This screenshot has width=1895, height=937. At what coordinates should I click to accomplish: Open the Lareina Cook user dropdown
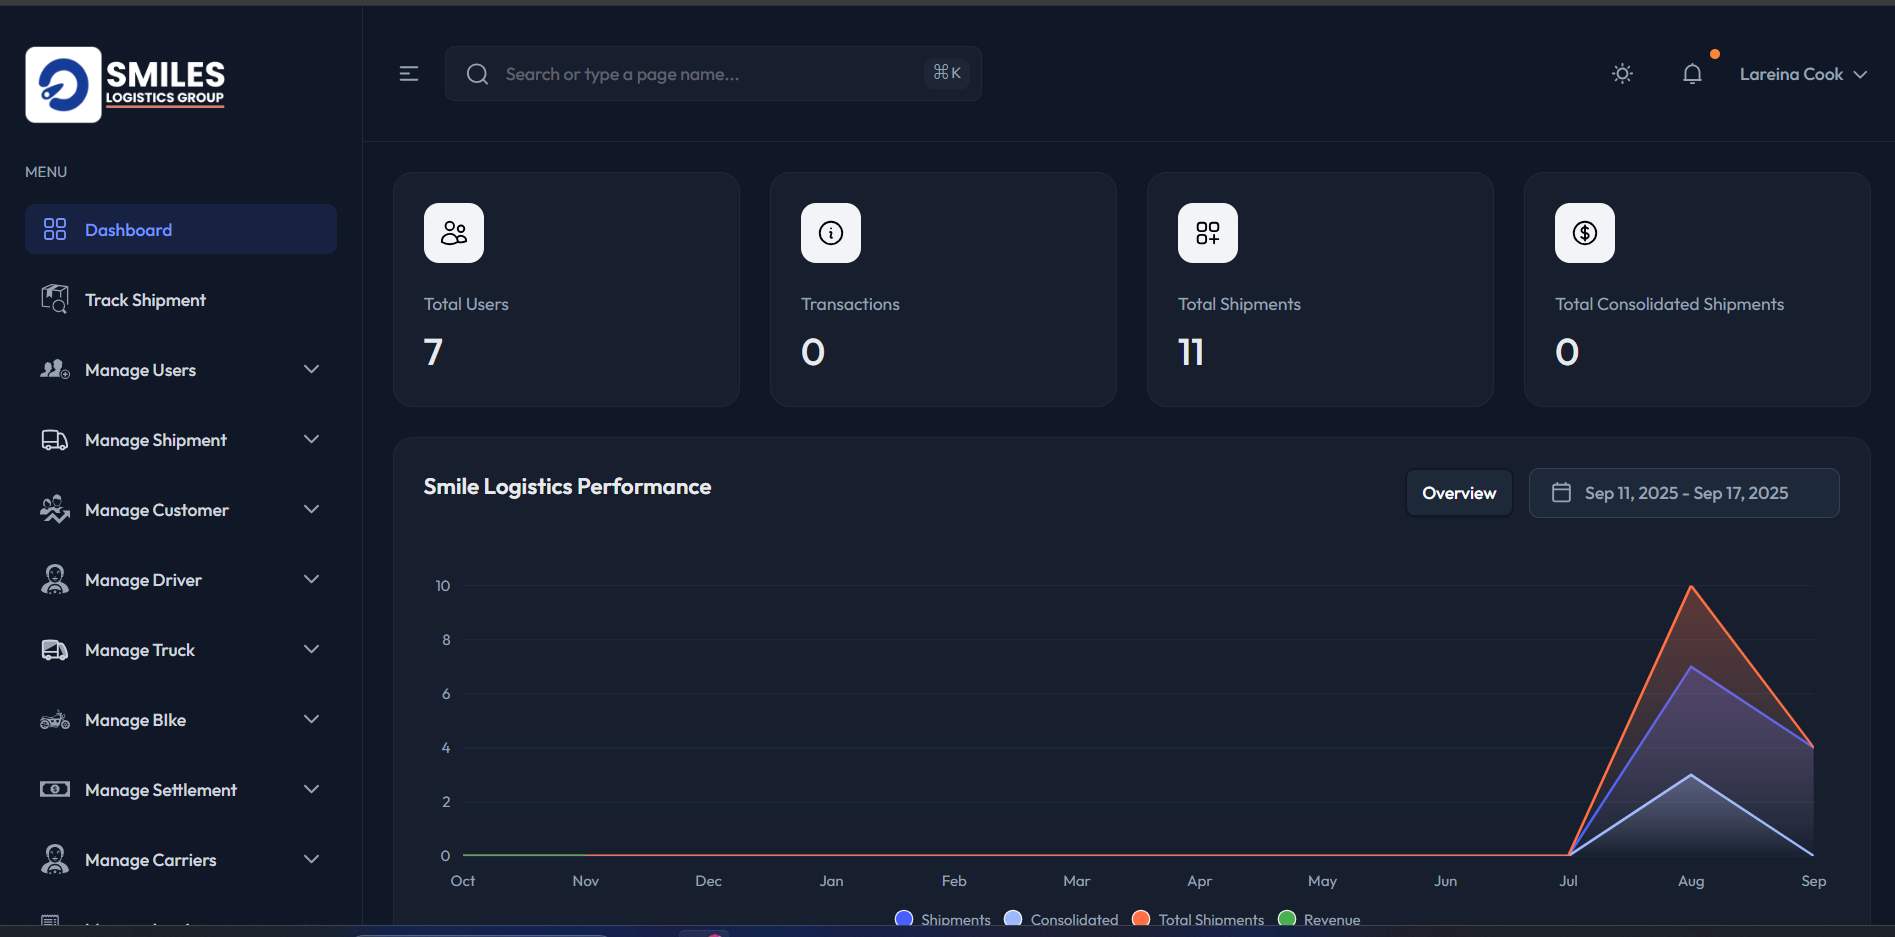coord(1802,74)
